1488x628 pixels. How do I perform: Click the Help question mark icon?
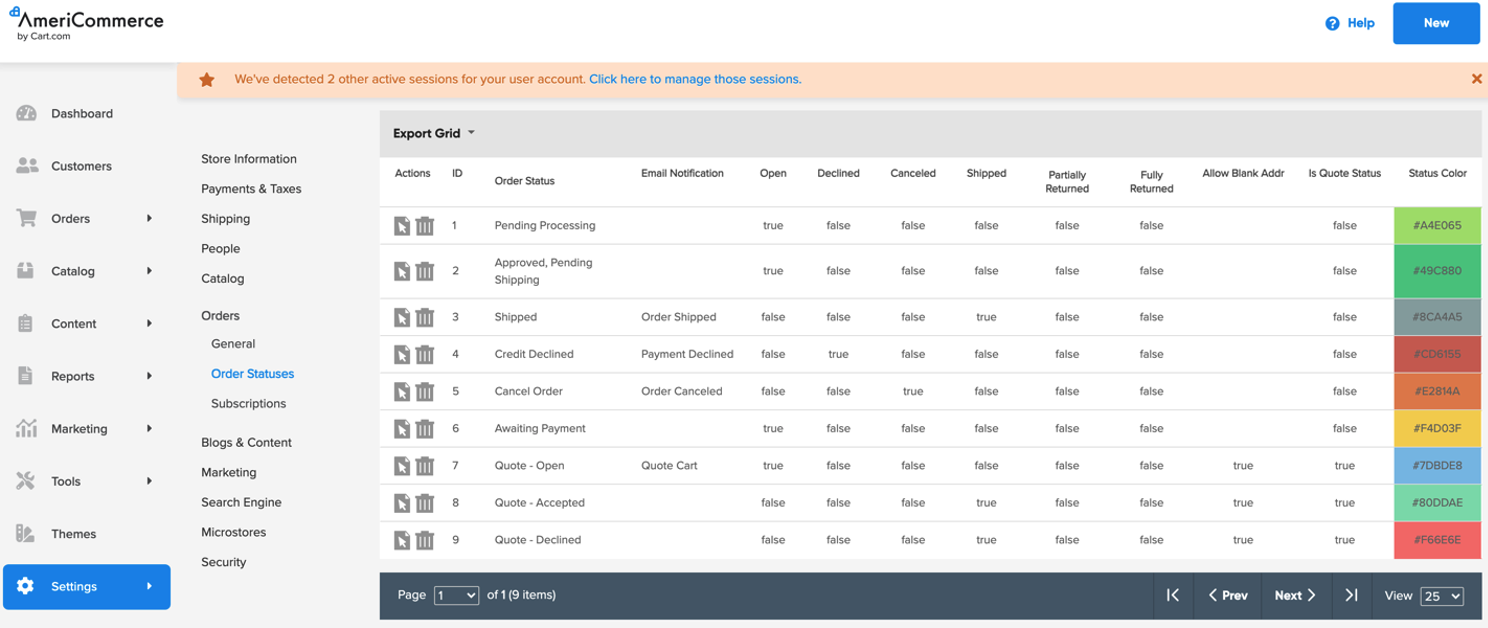(1332, 23)
